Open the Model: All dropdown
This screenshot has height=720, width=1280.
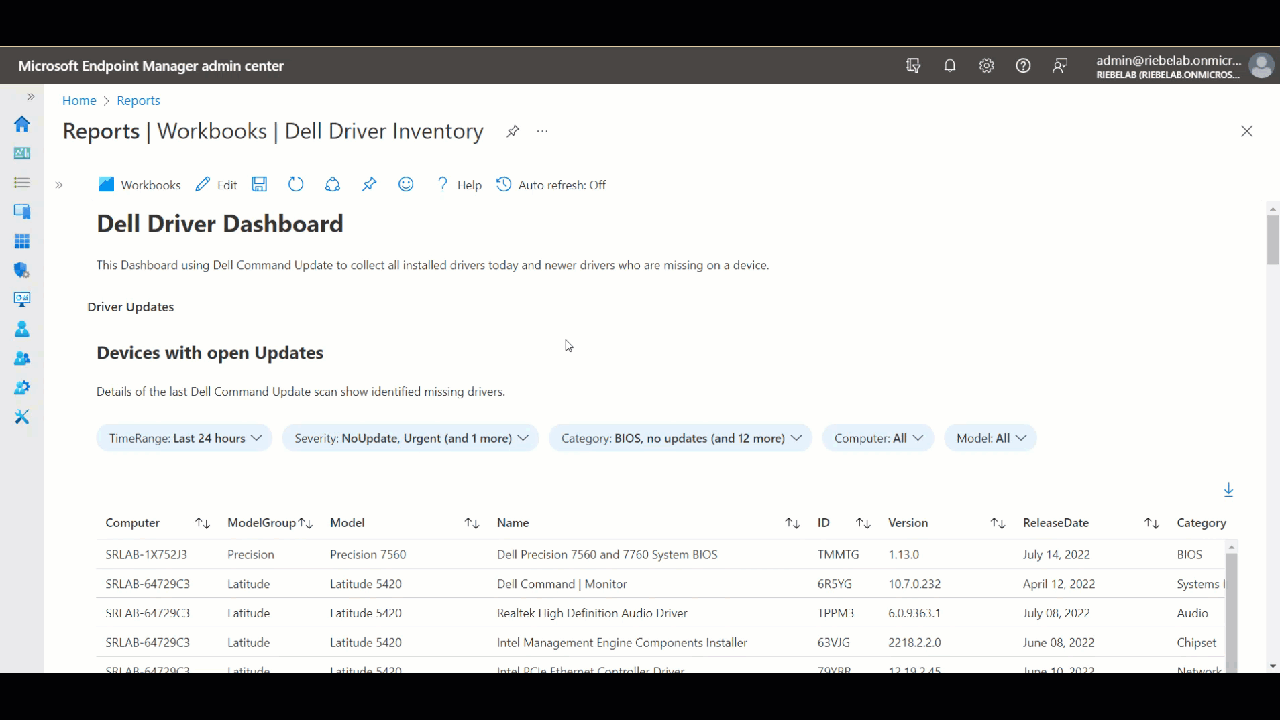[x=990, y=438]
